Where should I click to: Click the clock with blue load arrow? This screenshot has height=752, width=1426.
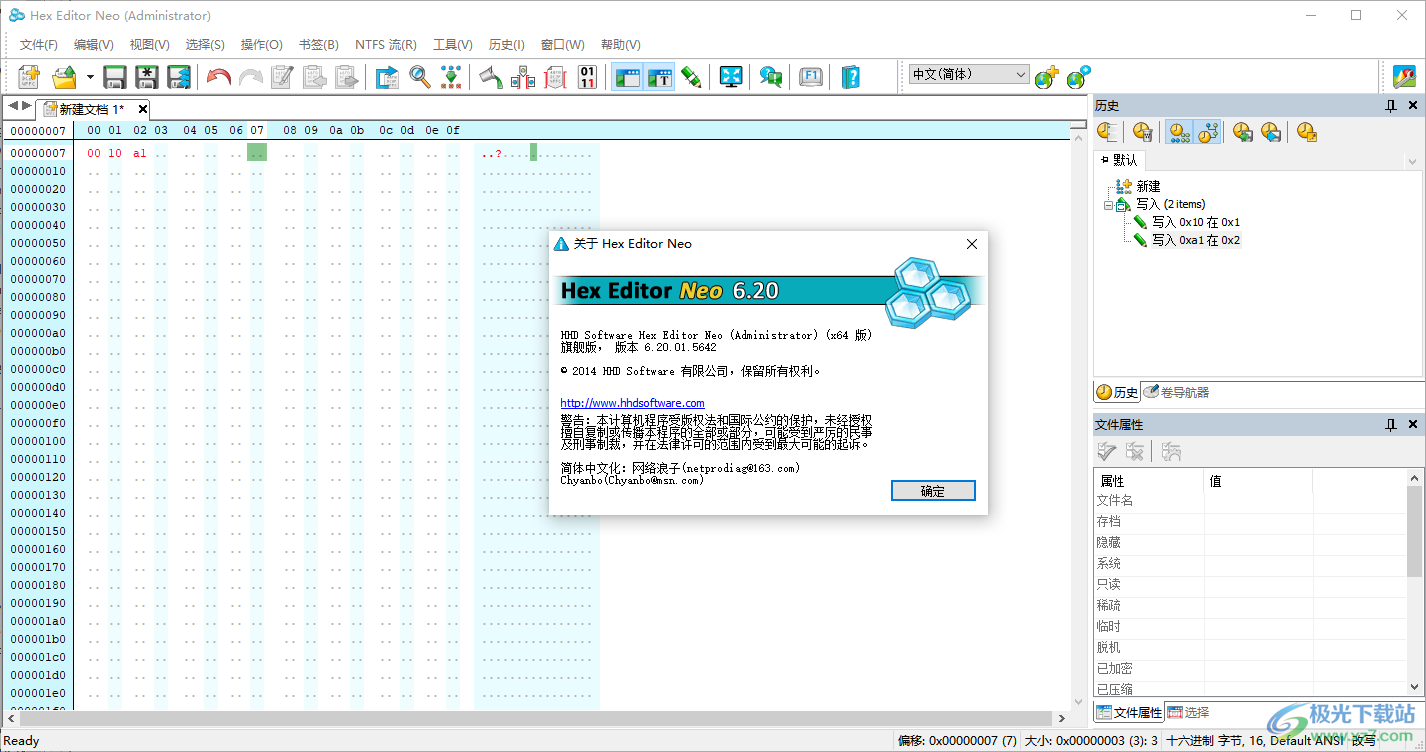point(1271,131)
